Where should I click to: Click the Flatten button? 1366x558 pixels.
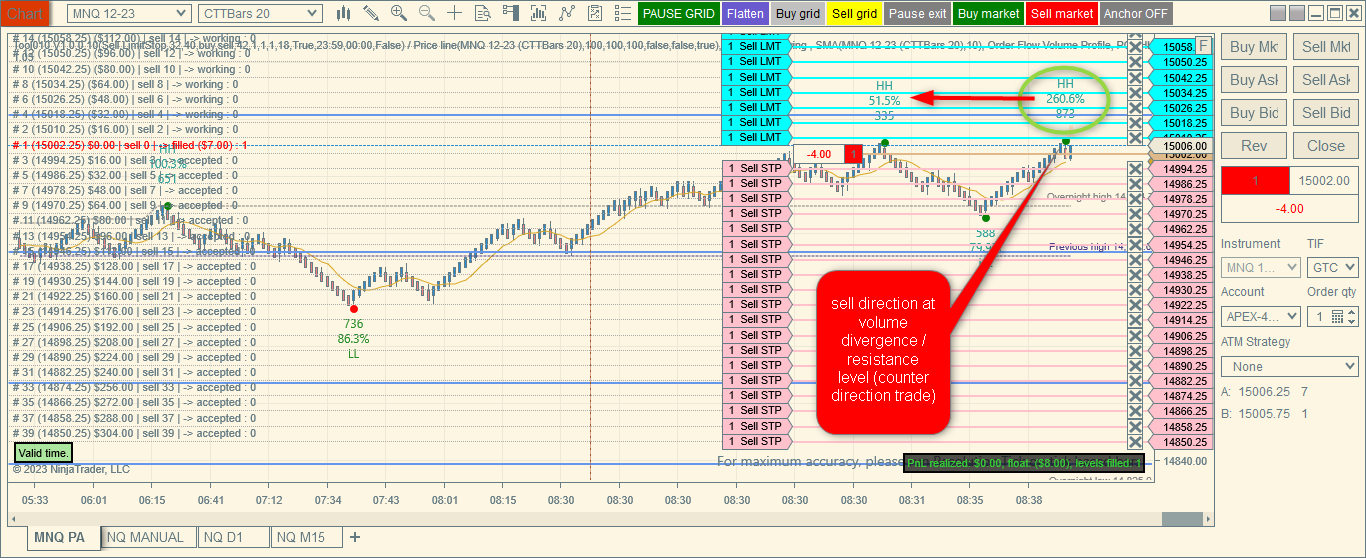click(745, 14)
